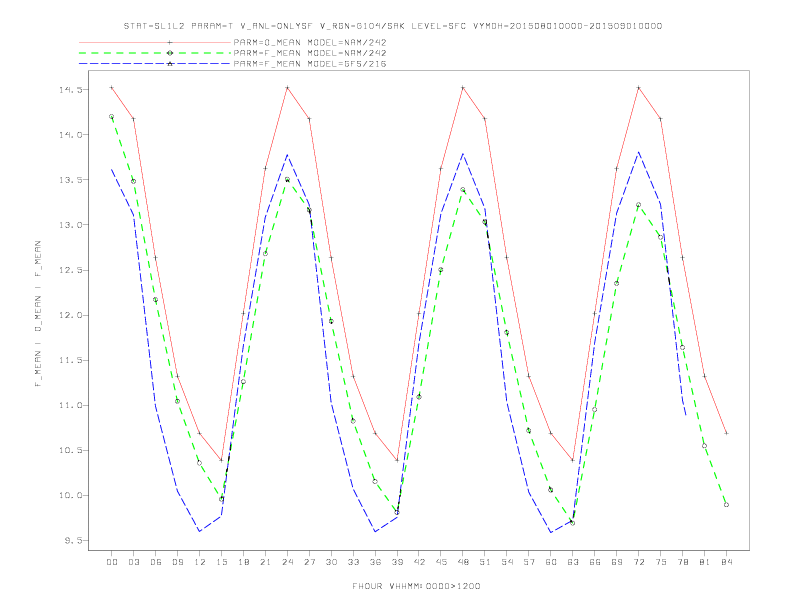Click y-axis tick value 12.5
792x612 pixels.
71,270
